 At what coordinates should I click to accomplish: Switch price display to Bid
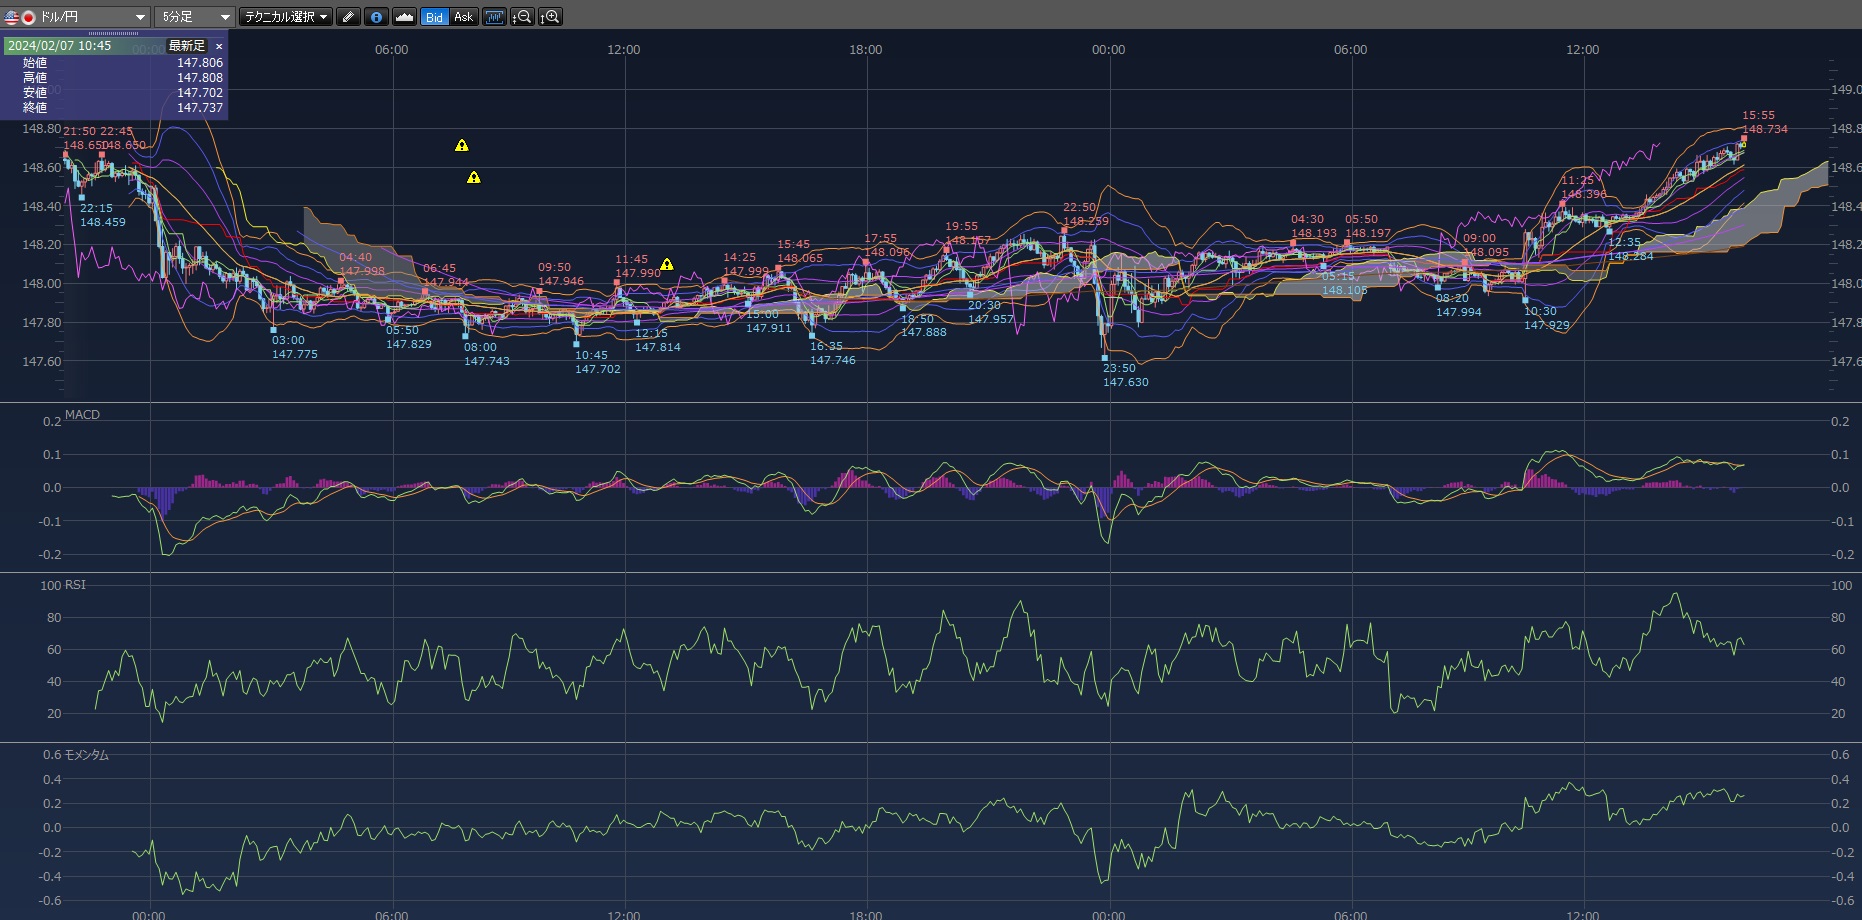coord(434,17)
